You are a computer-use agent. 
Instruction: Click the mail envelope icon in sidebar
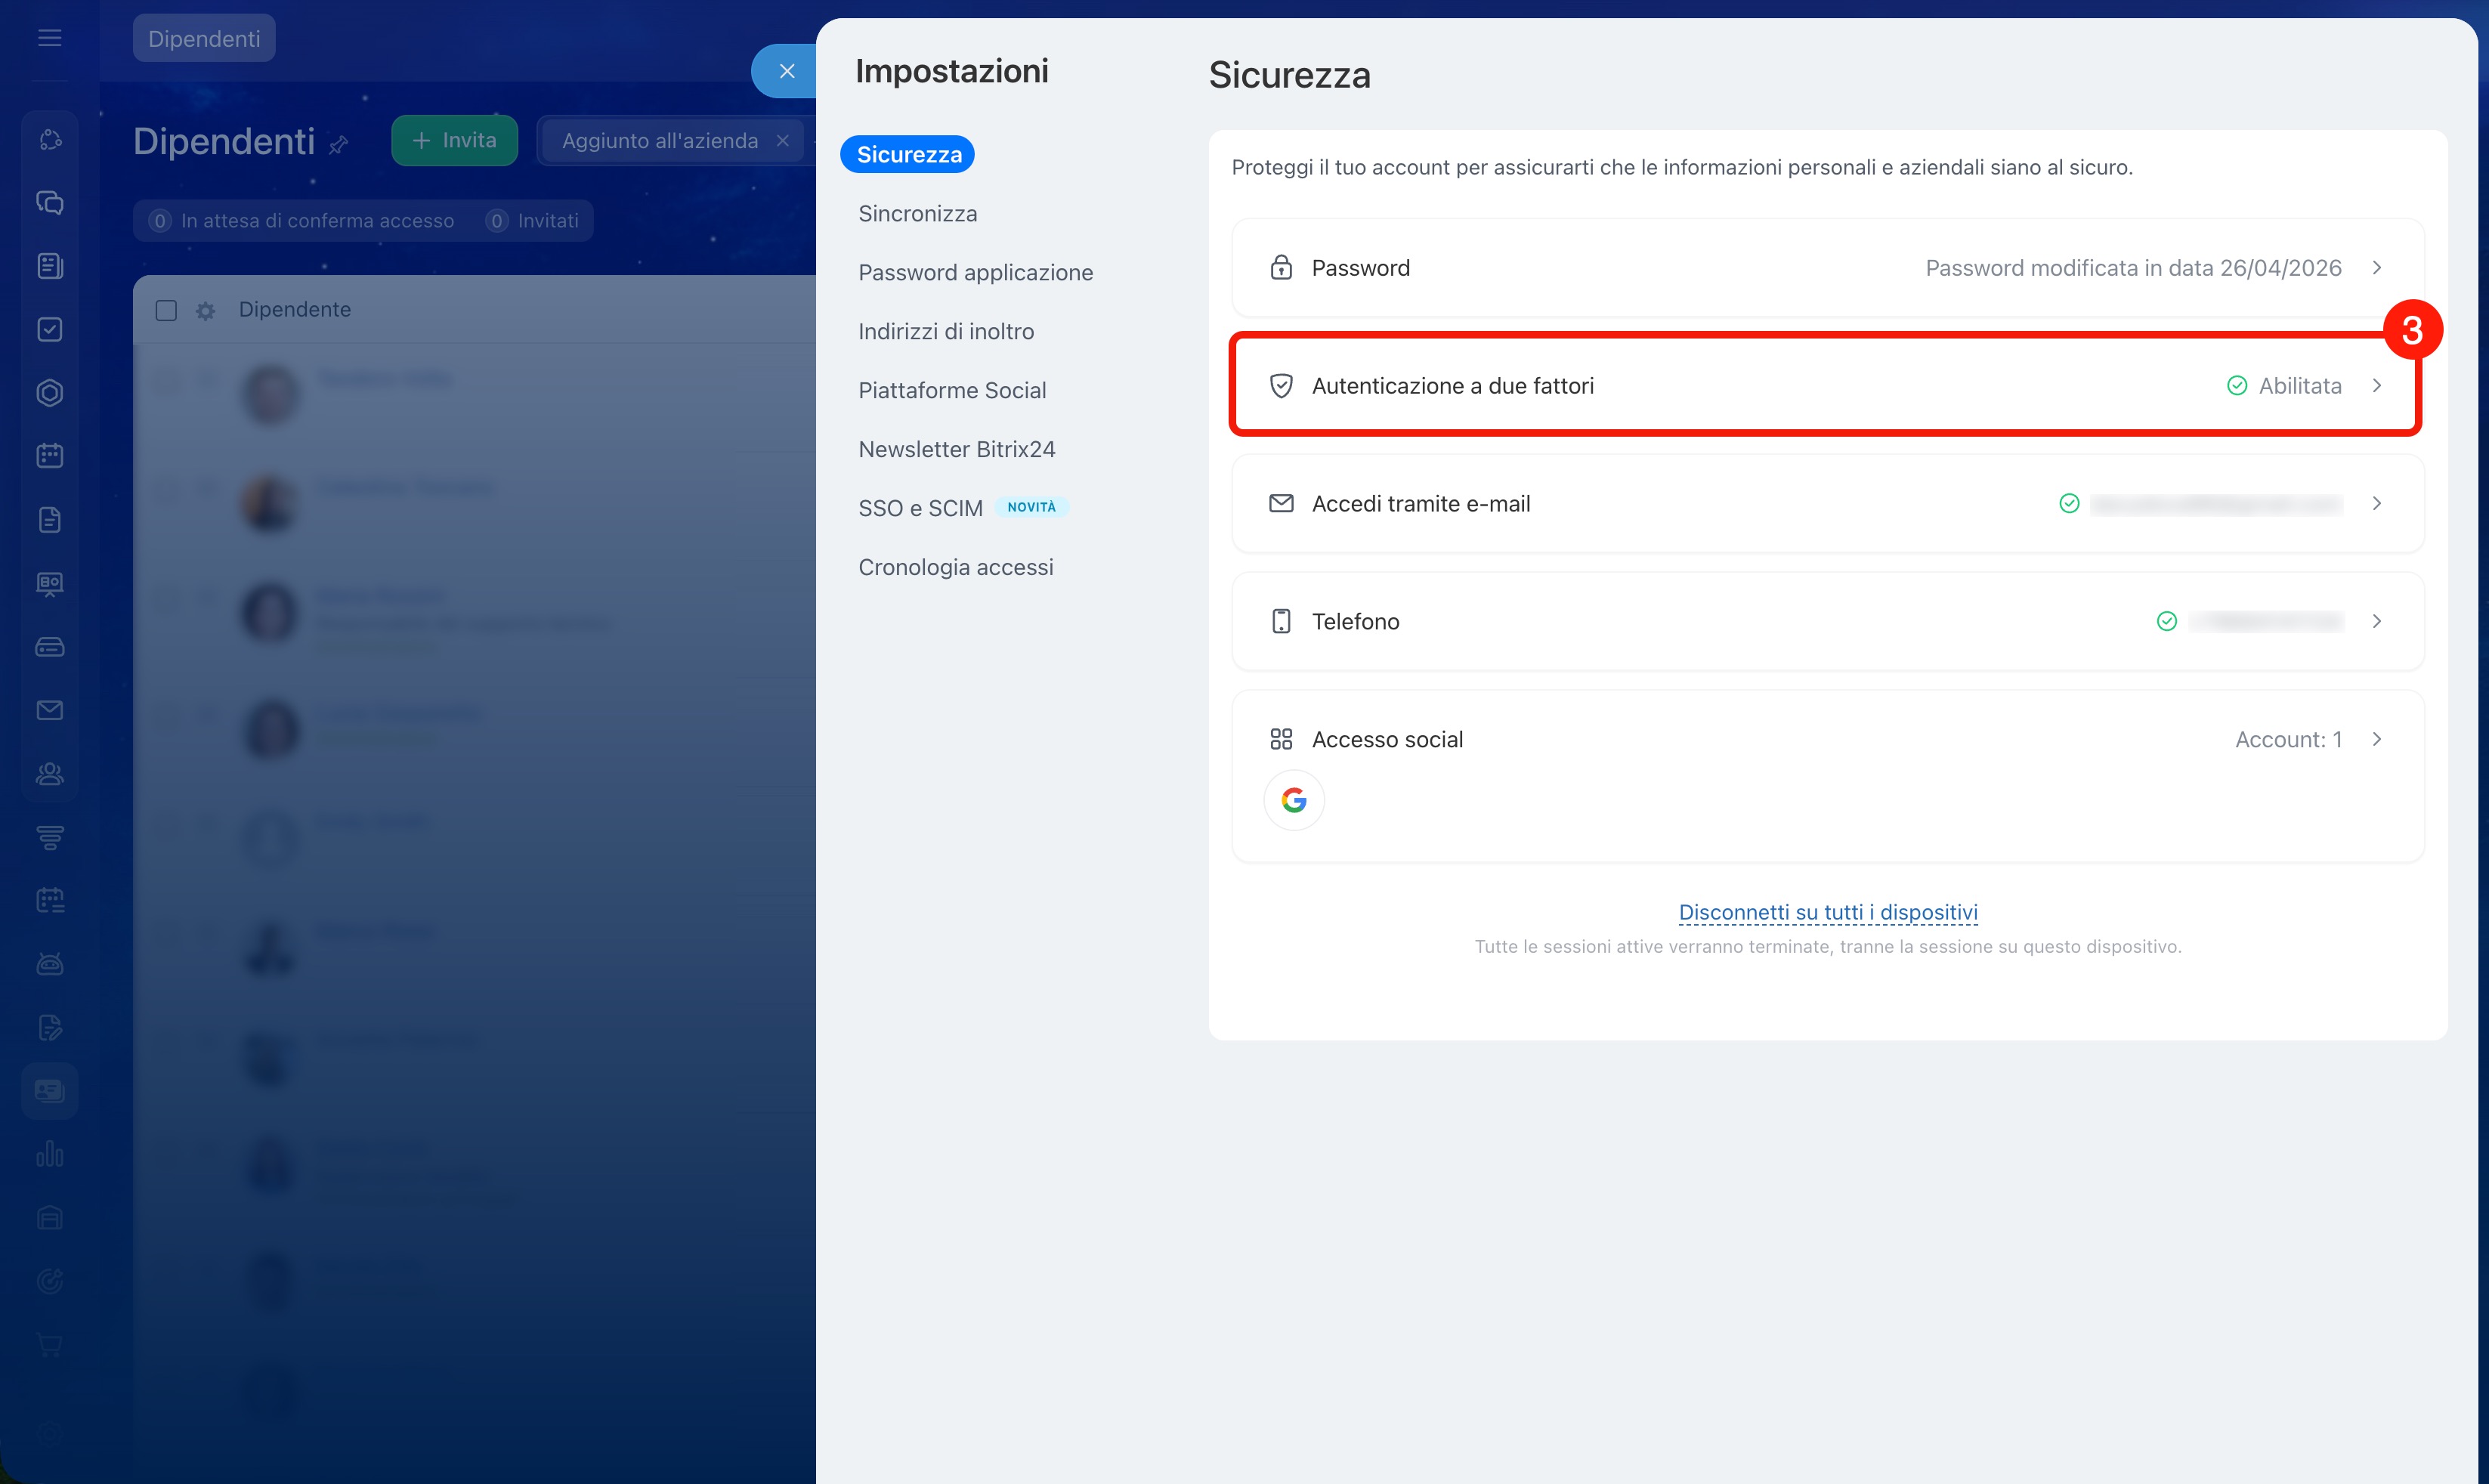click(x=50, y=710)
